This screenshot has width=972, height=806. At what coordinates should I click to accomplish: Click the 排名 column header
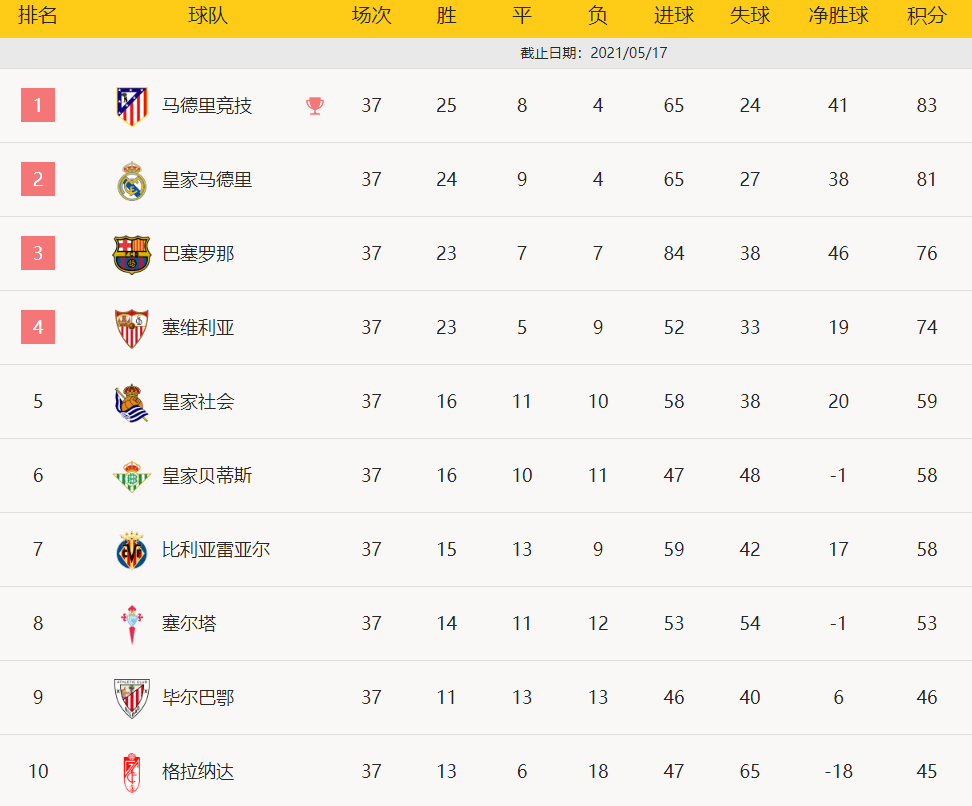coord(38,17)
